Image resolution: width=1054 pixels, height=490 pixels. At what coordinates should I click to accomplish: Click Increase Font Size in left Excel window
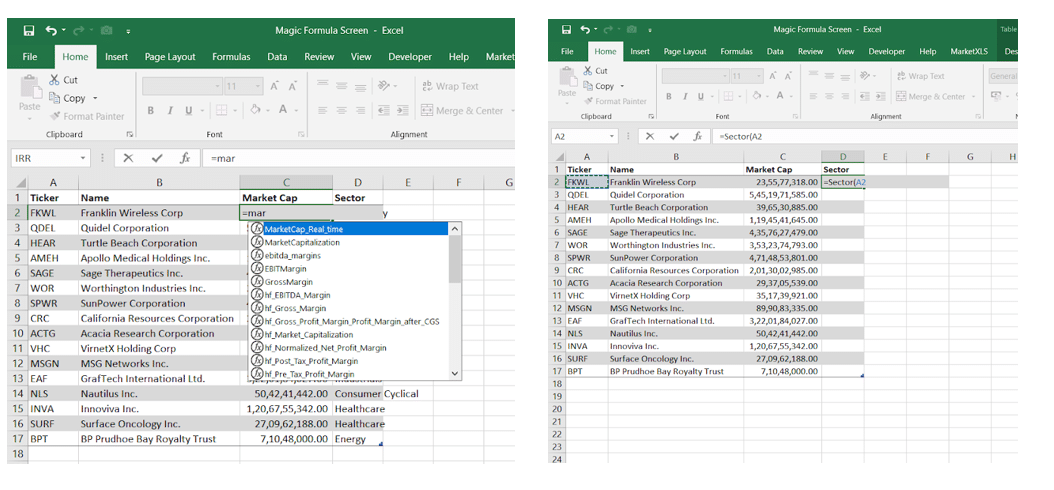click(274, 86)
